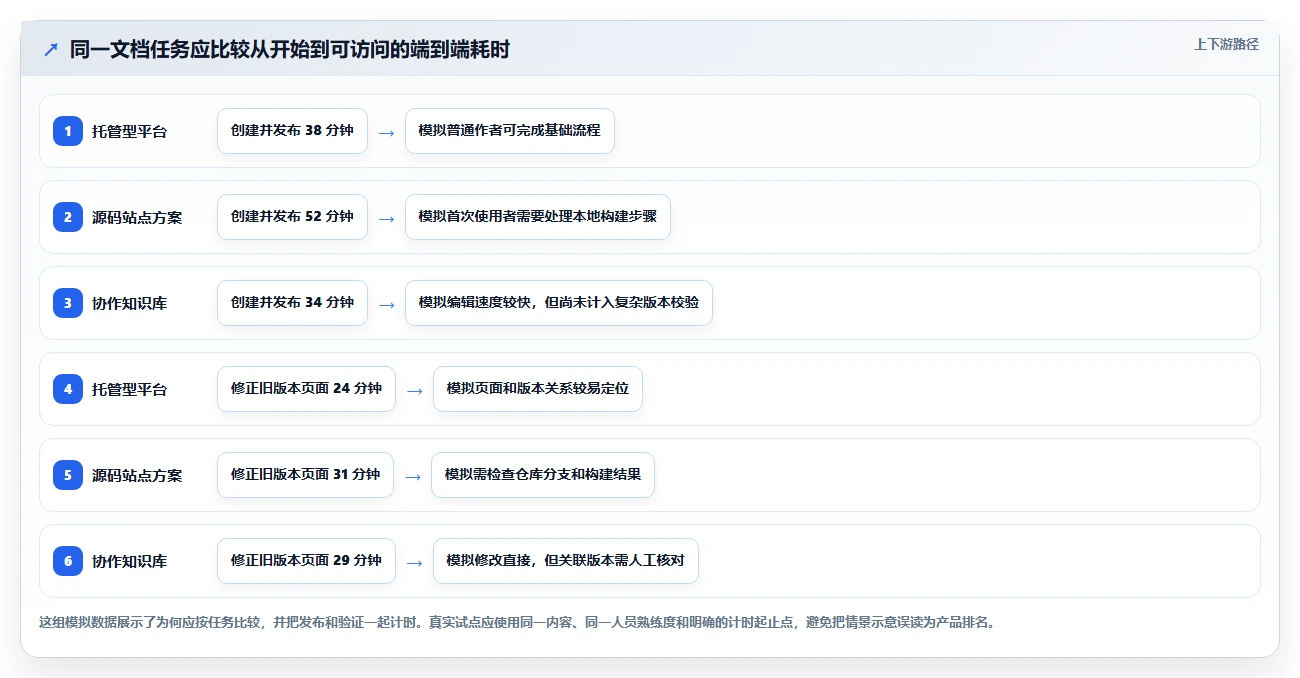Open the 创建并发布 52 分钟 chip
The height and width of the screenshot is (678, 1300).
pos(292,217)
